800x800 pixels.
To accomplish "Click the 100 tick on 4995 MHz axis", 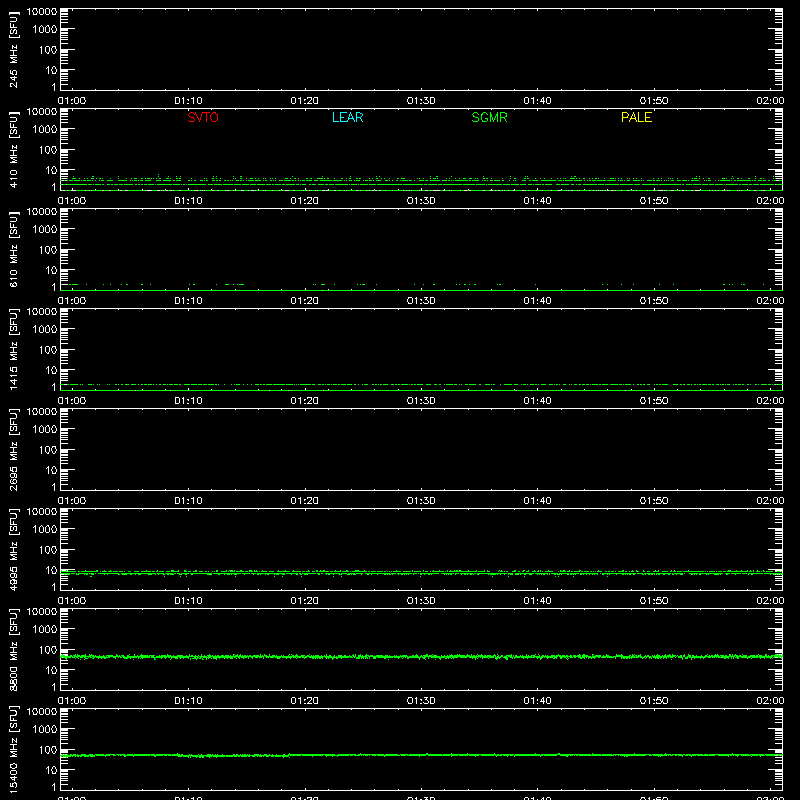I will click(x=48, y=550).
